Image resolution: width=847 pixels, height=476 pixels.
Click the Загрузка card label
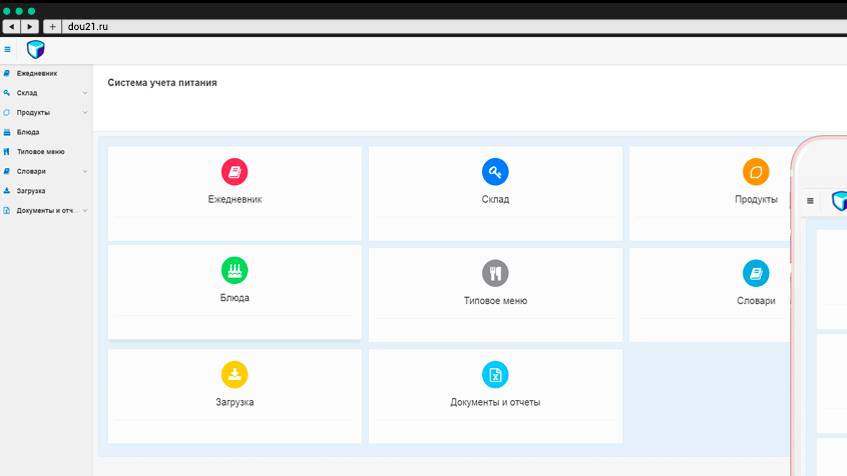234,402
